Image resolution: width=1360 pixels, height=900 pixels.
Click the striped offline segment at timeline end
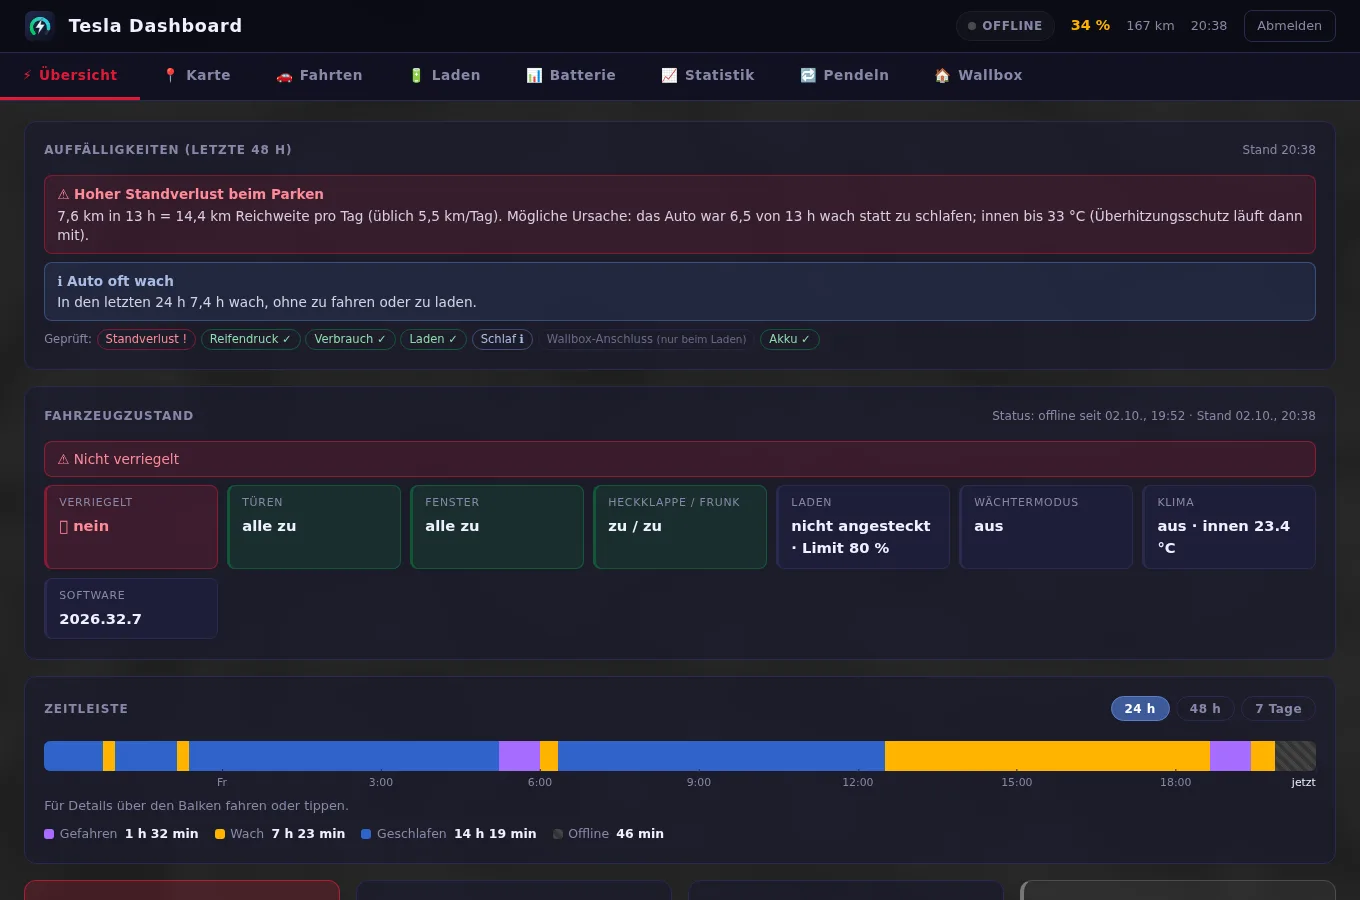pos(1295,756)
